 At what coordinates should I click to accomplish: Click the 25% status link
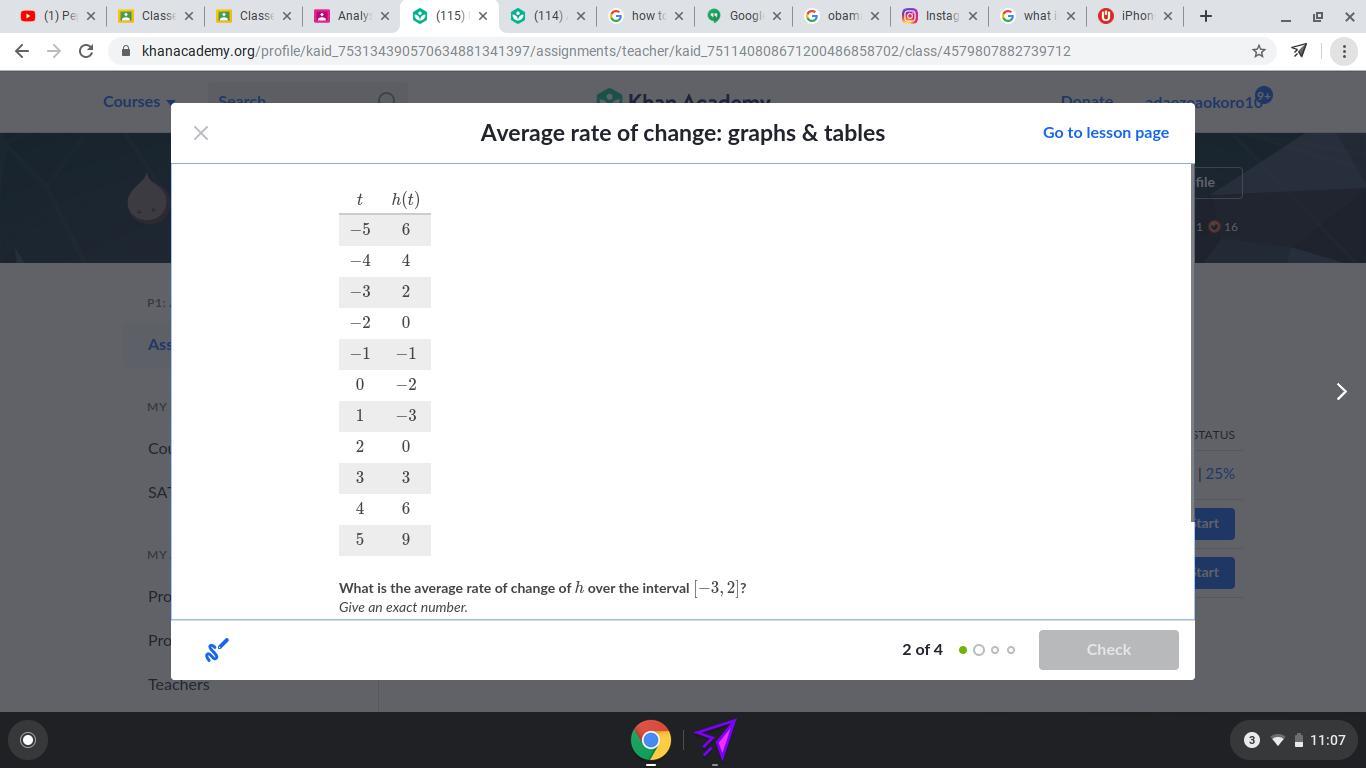click(1220, 474)
